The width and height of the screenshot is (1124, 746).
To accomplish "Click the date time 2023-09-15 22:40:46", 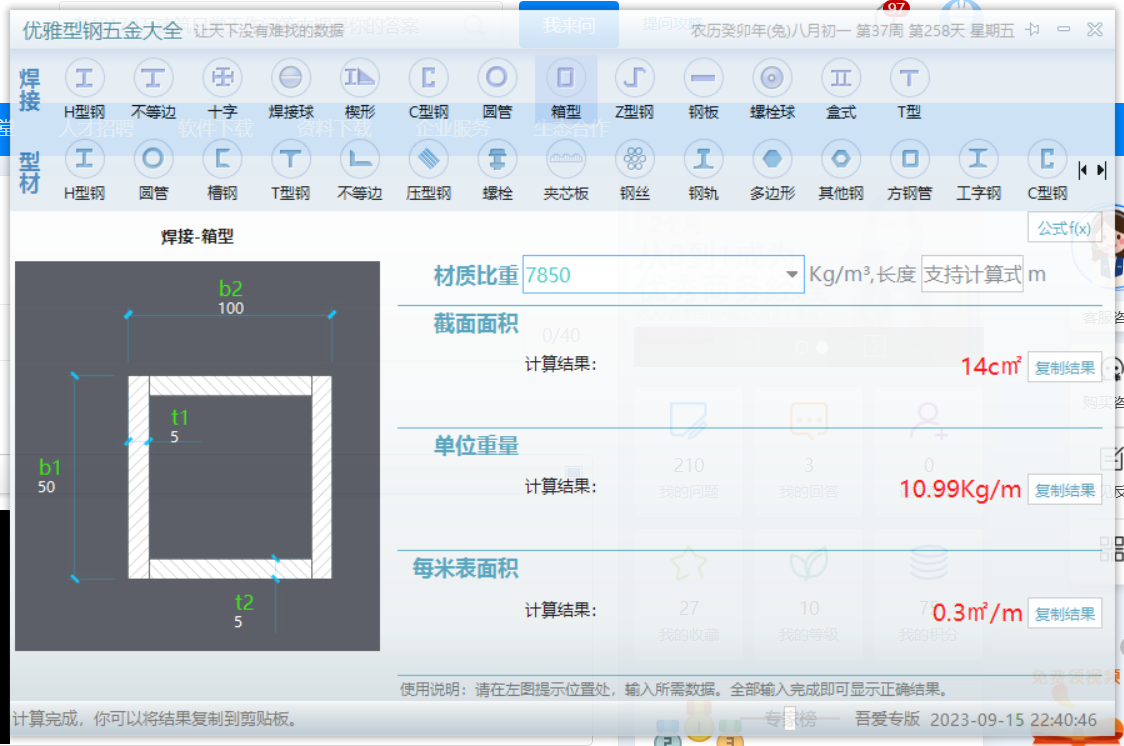I will pos(1013,719).
